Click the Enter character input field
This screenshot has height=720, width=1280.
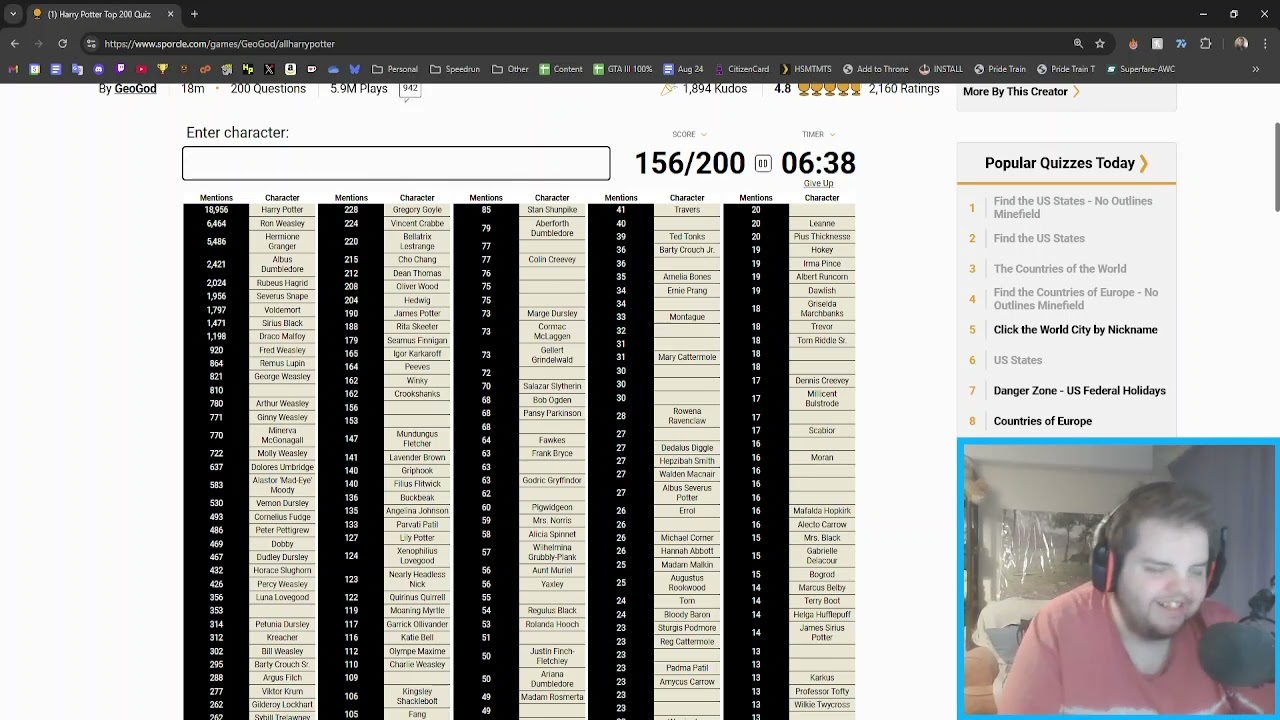[396, 163]
